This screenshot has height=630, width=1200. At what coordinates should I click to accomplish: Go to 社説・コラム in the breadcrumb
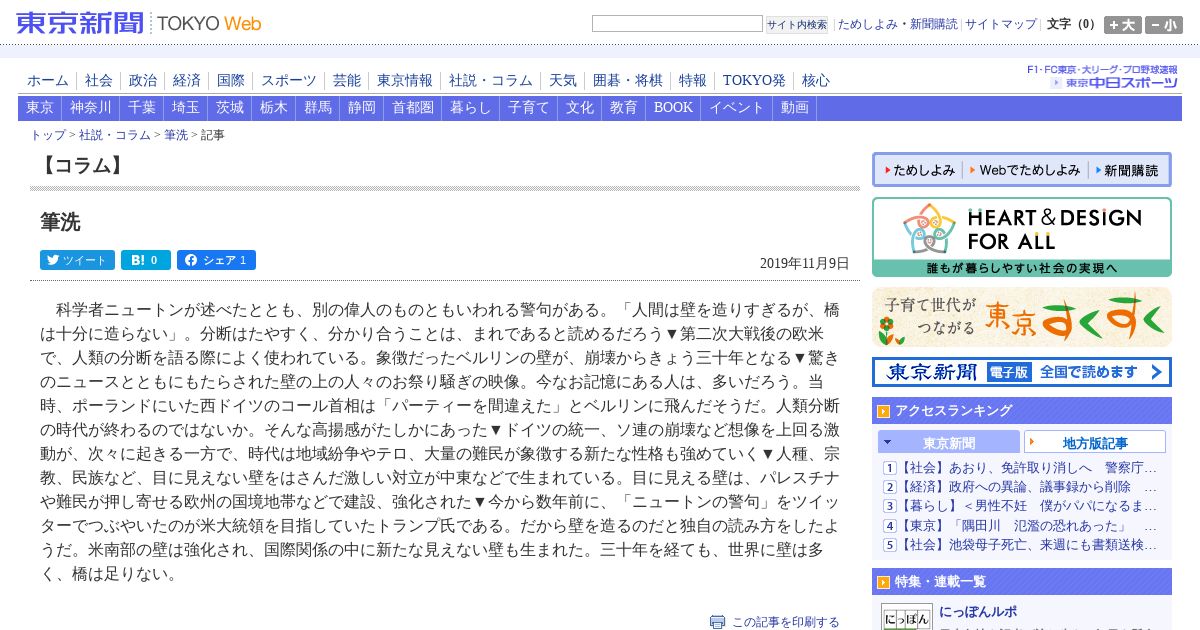point(115,135)
